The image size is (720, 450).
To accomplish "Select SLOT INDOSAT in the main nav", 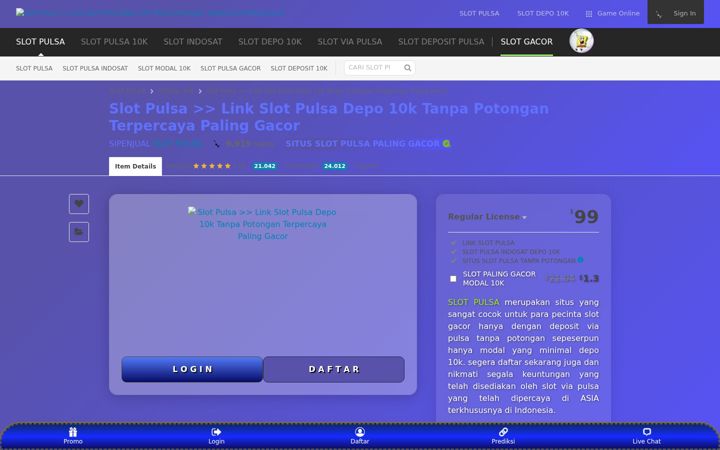I will tap(193, 42).
